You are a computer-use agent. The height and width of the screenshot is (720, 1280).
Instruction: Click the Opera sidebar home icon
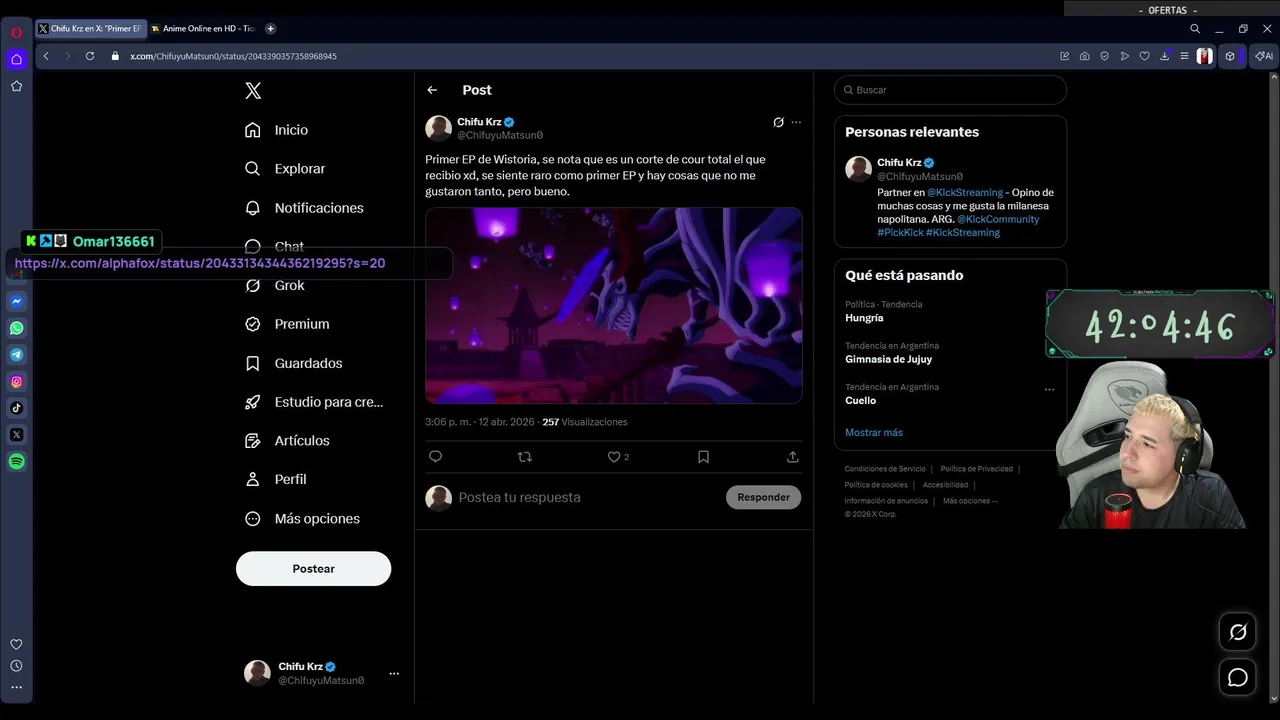click(x=16, y=59)
